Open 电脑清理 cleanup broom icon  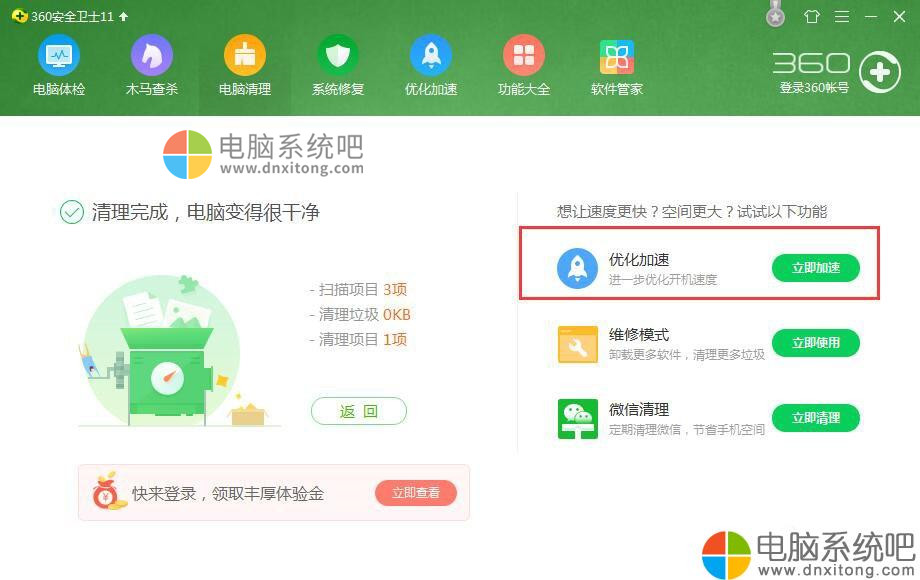click(x=245, y=56)
